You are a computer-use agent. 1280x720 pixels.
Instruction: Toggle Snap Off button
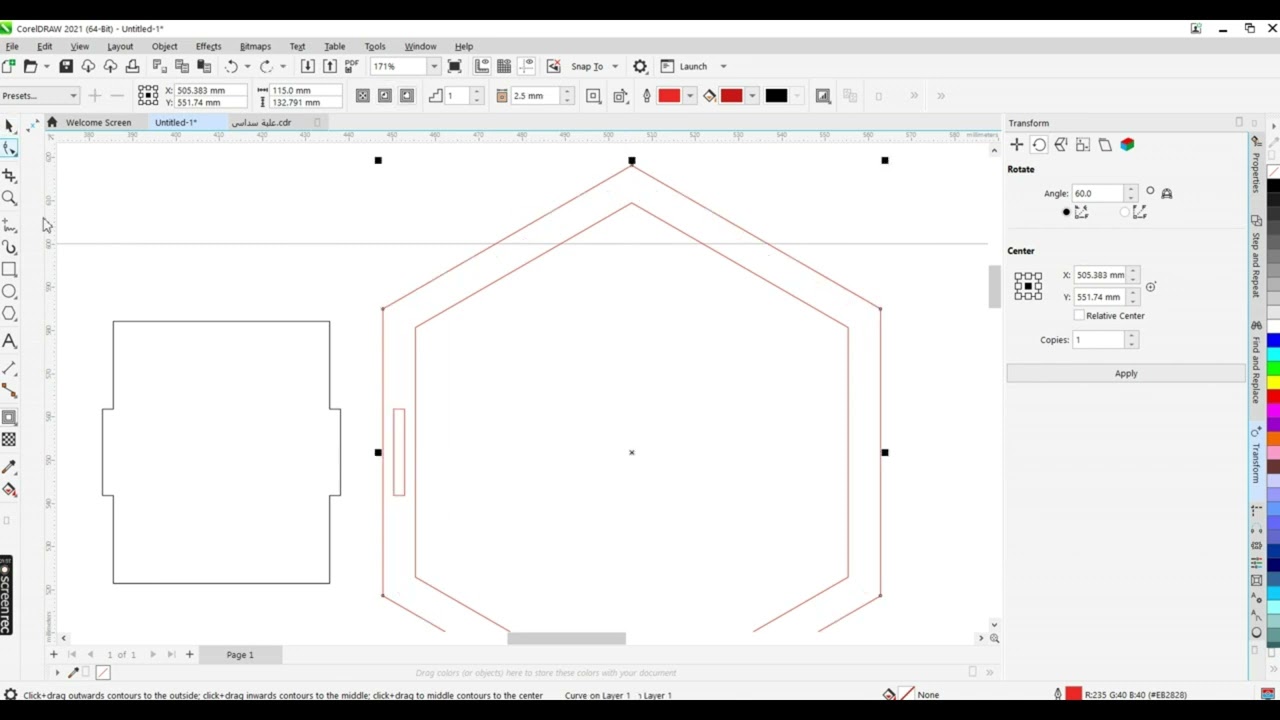pyautogui.click(x=553, y=66)
